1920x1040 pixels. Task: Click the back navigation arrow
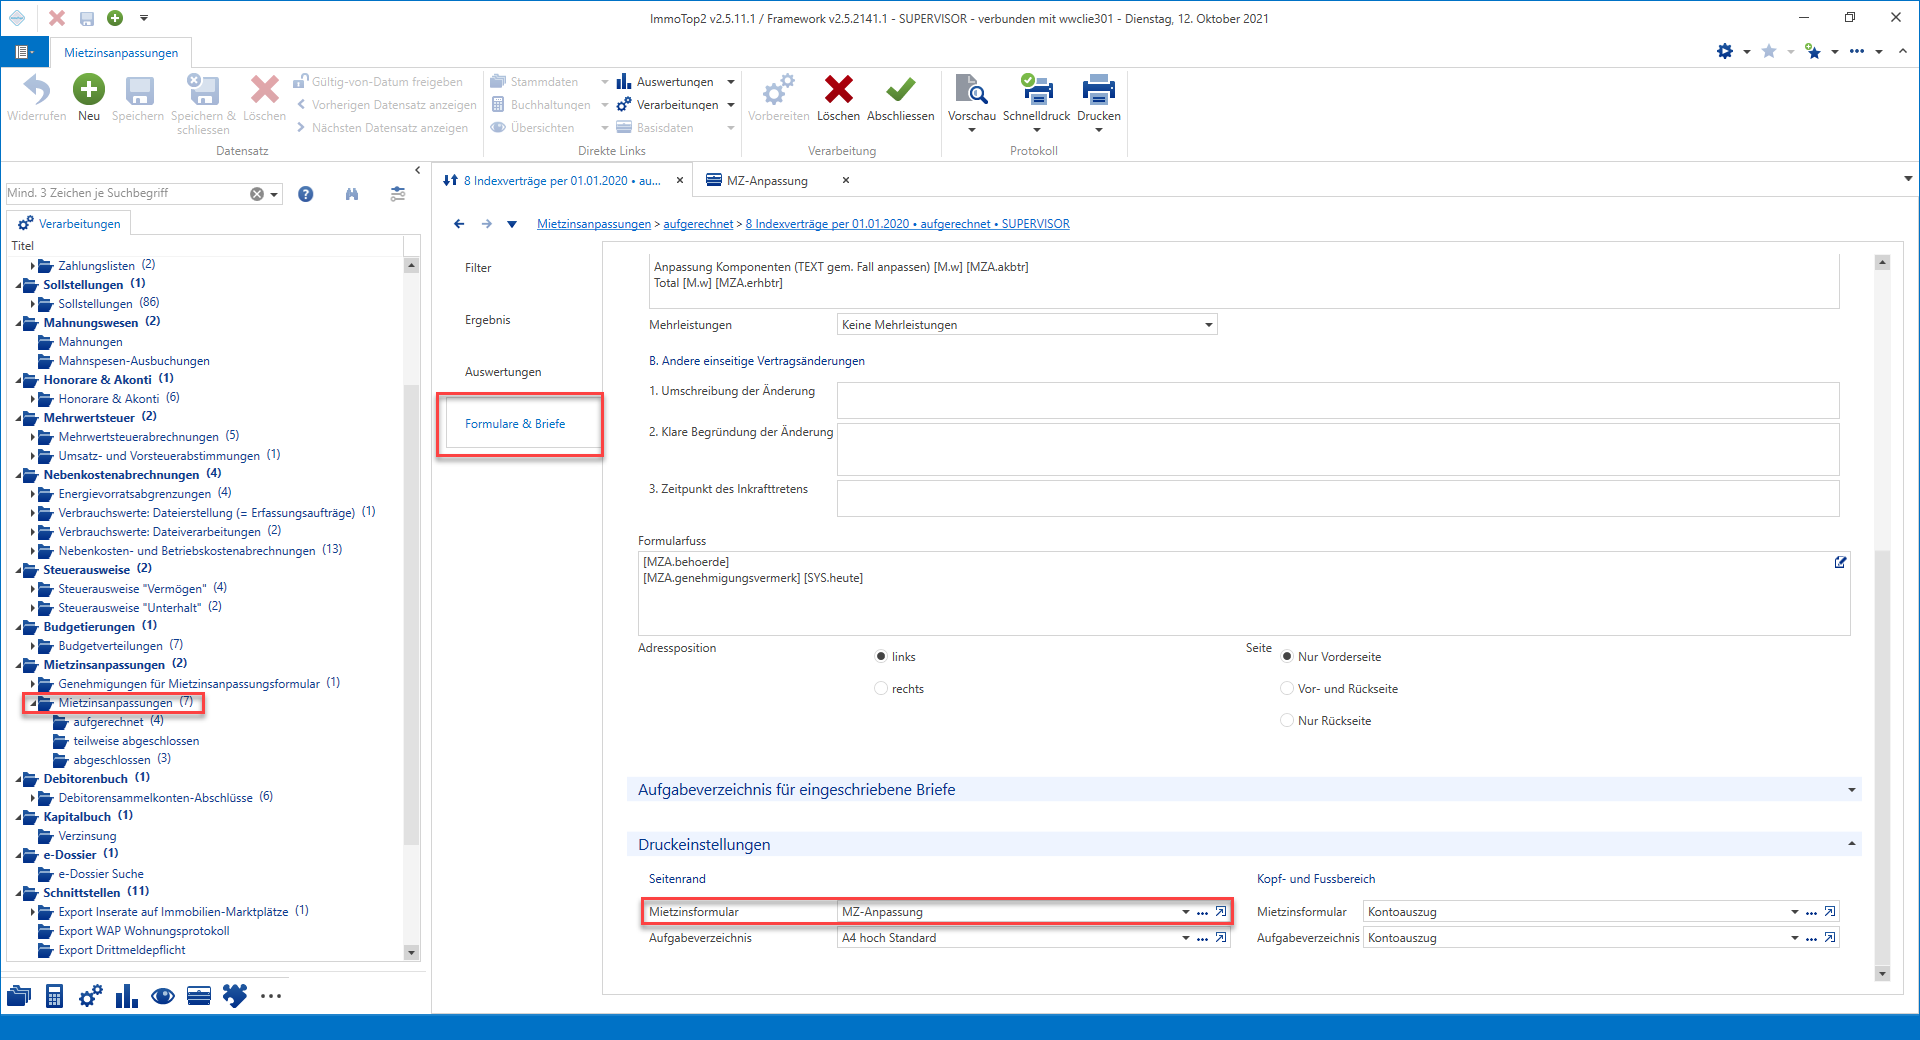[x=459, y=224]
